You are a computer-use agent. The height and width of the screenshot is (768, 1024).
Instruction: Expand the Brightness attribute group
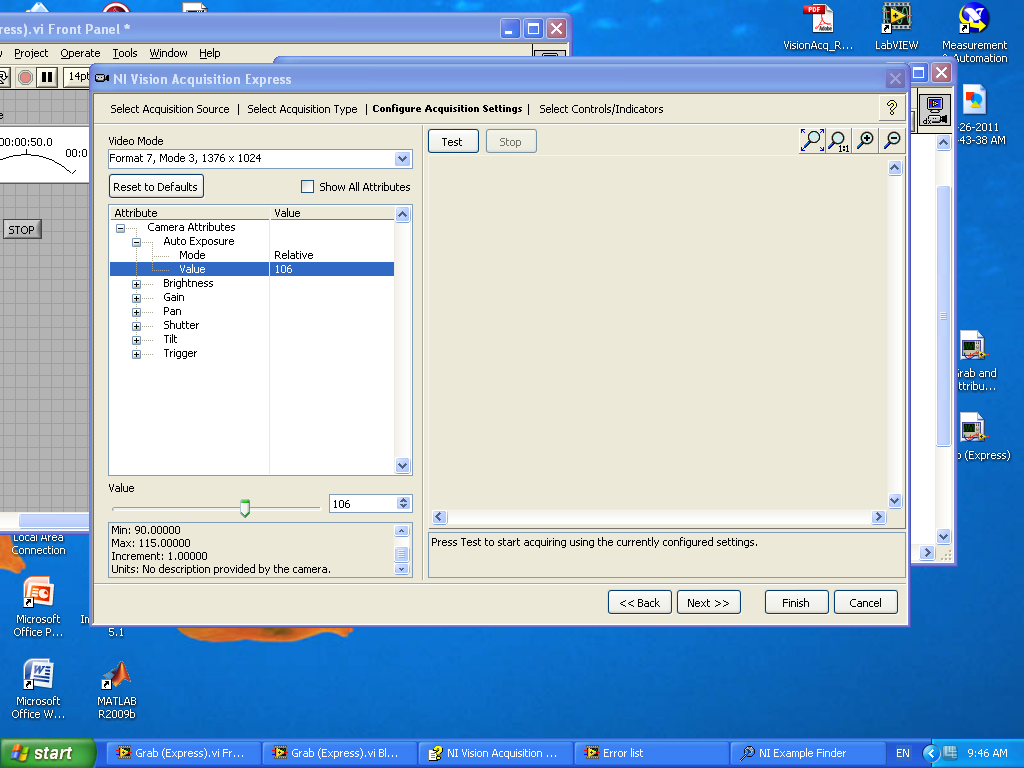(136, 283)
